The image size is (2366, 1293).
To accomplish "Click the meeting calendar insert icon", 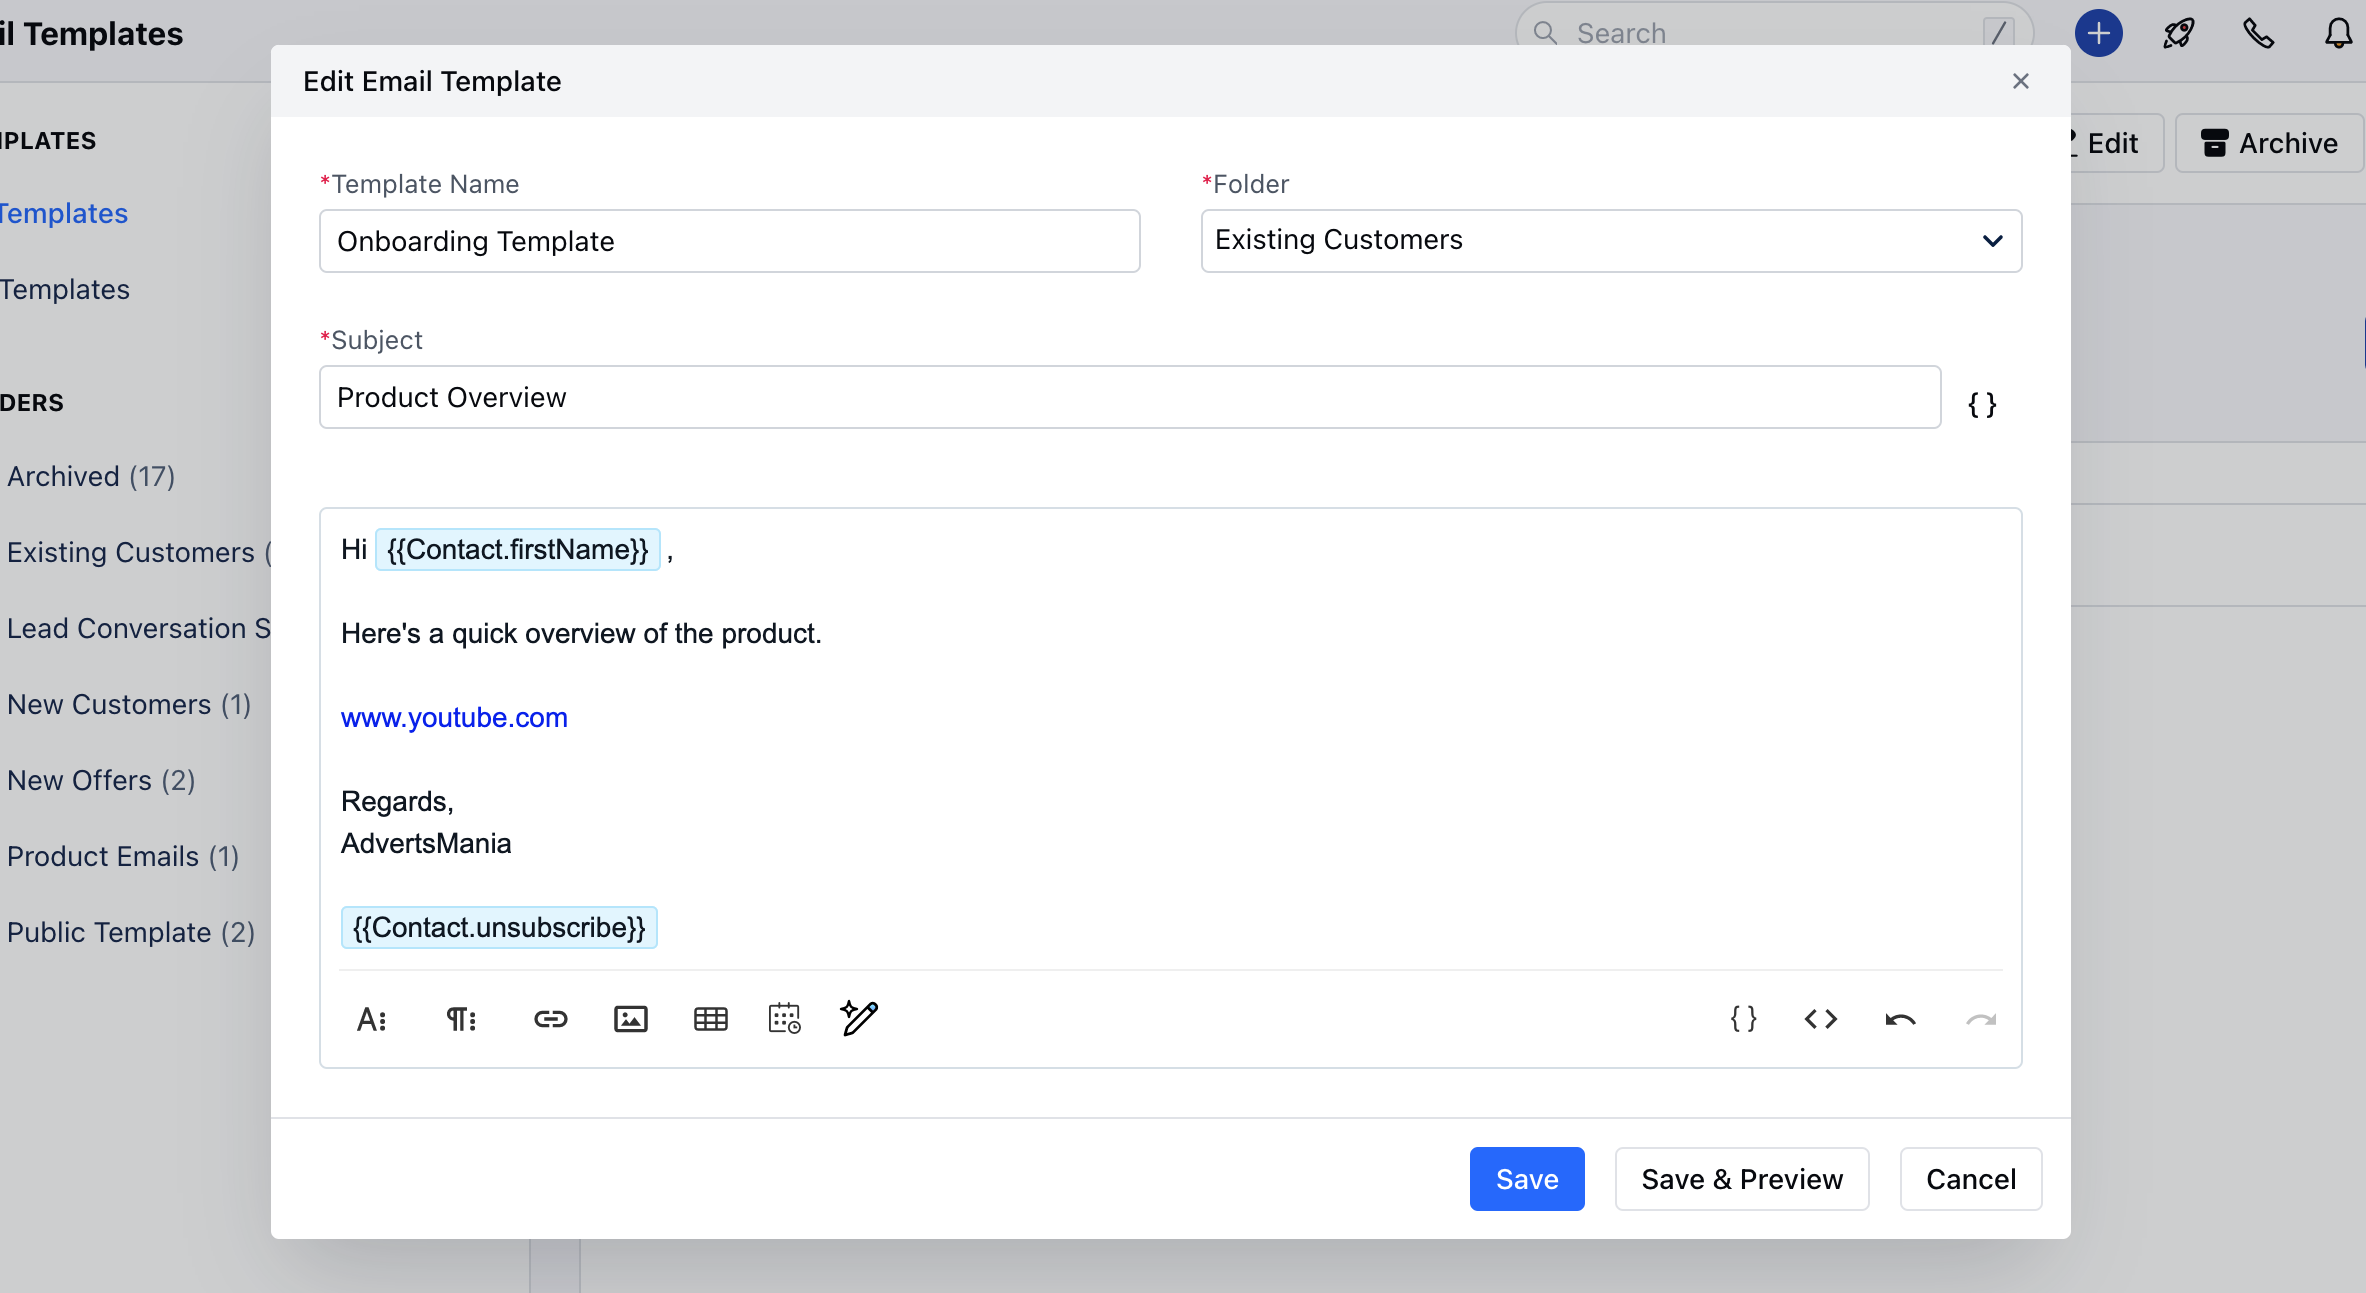I will click(x=784, y=1019).
